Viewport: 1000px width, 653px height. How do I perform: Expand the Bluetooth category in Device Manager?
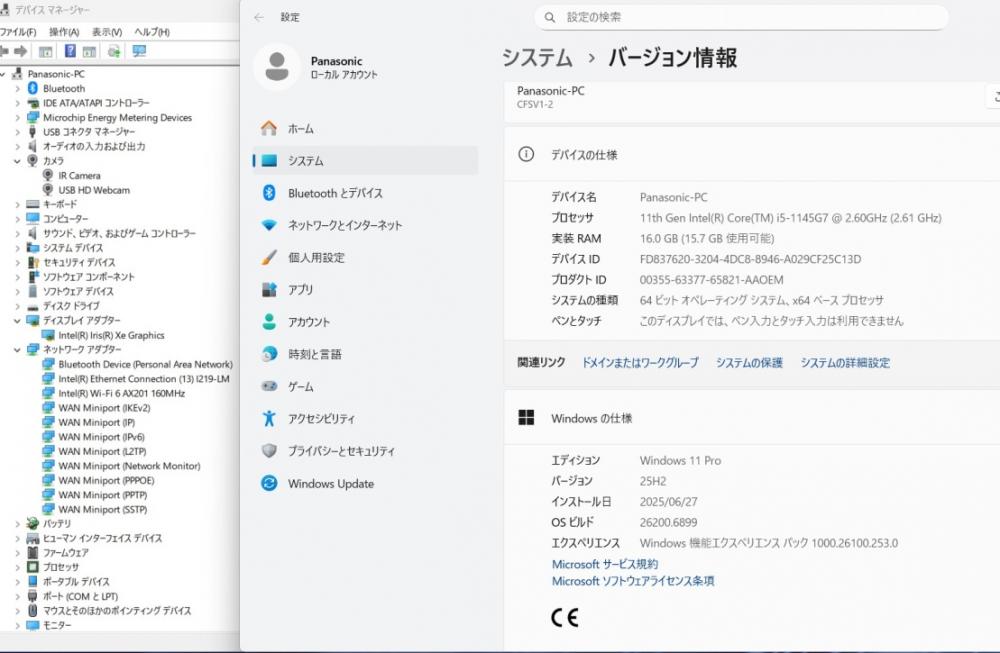17,89
